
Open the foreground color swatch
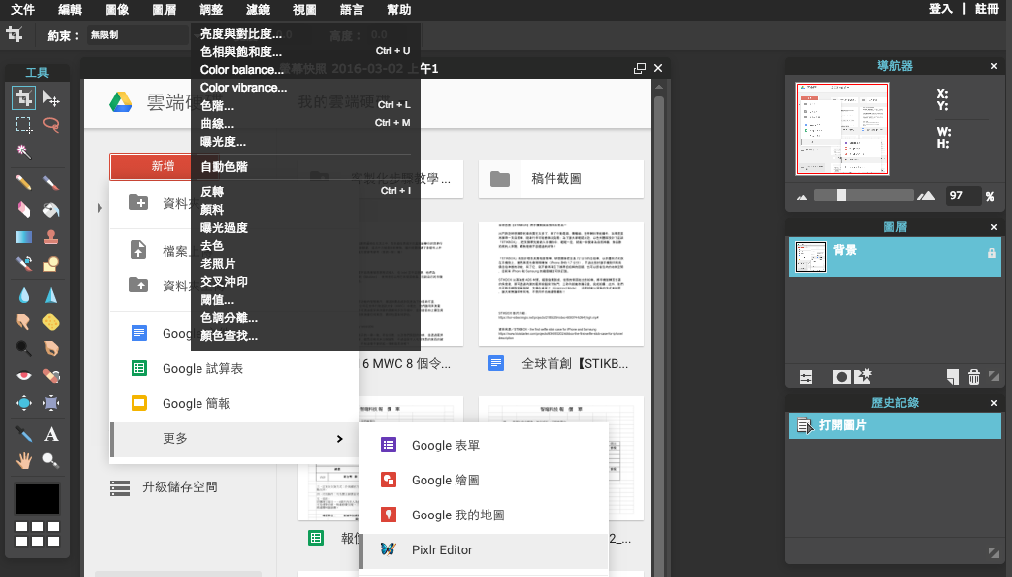(37, 499)
